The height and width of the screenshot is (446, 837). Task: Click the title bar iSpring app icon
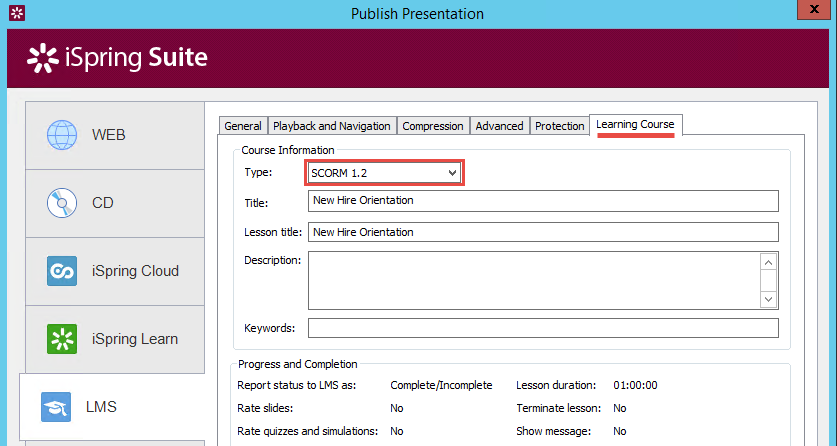tap(18, 12)
